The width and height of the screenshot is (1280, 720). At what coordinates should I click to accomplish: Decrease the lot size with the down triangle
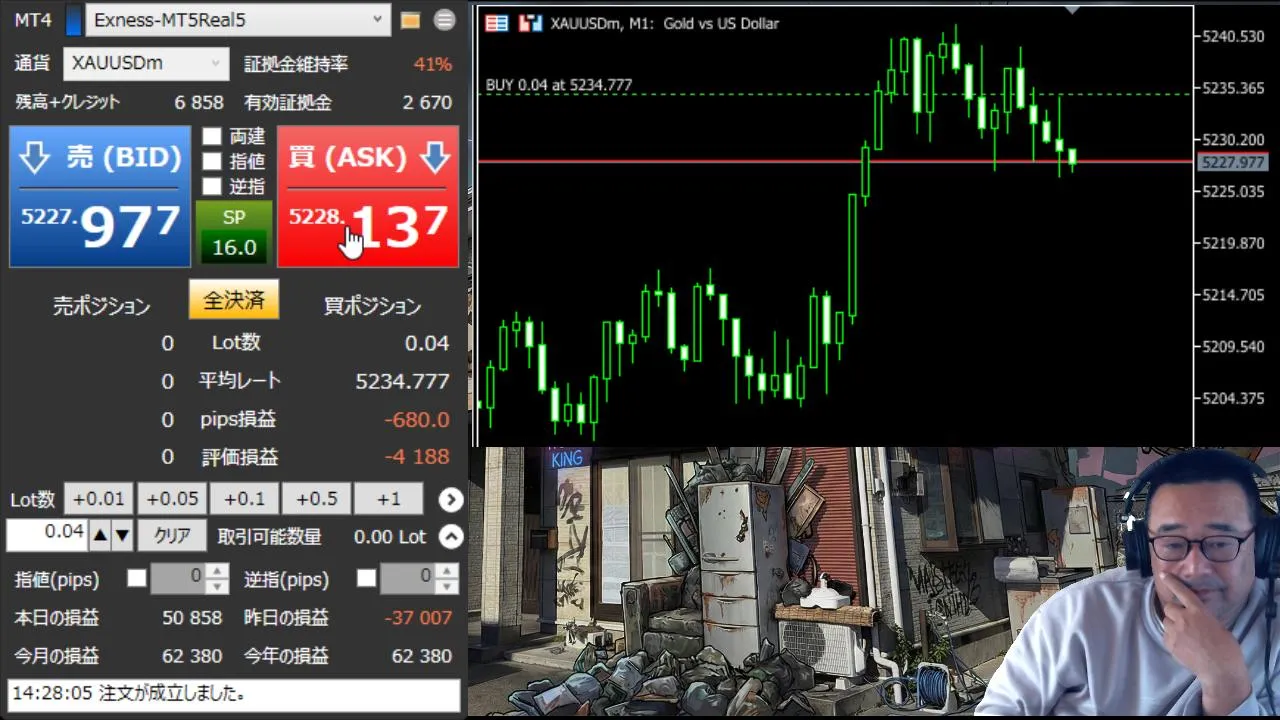click(122, 536)
